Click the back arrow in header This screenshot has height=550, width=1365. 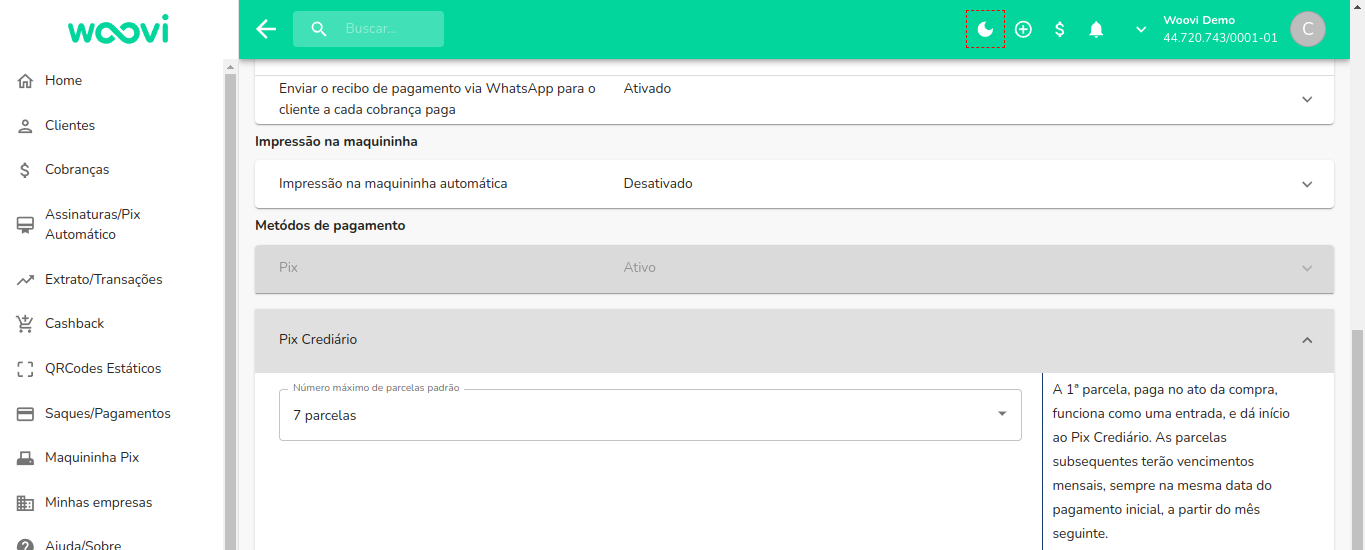pyautogui.click(x=266, y=29)
